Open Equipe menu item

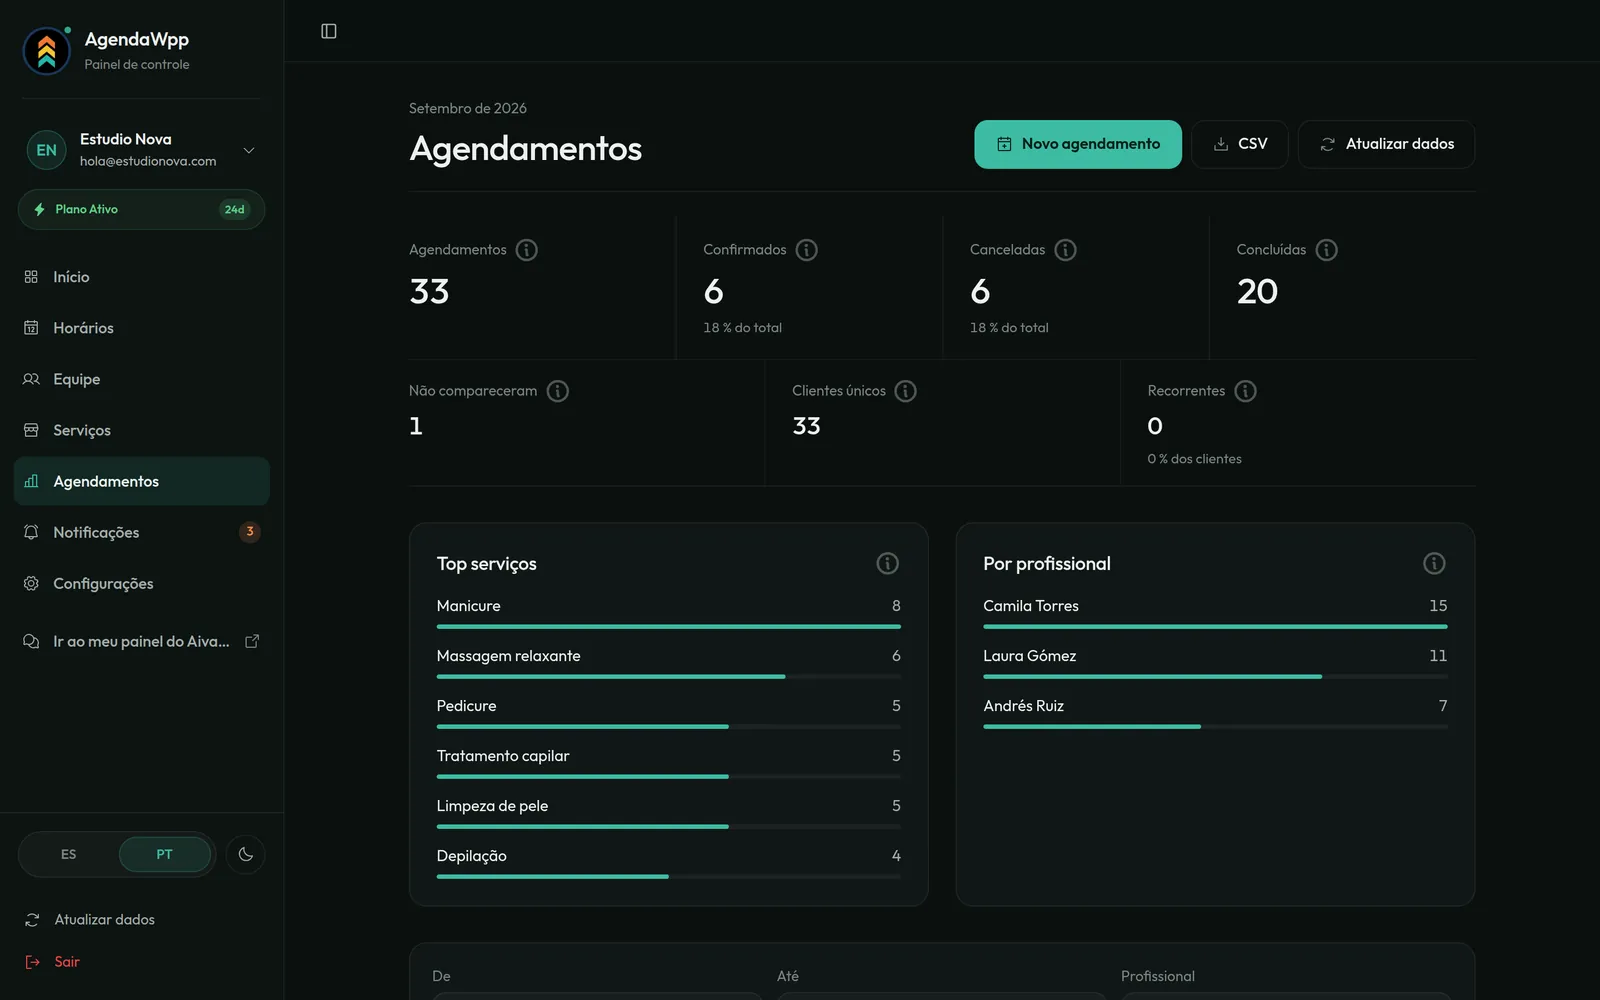(x=142, y=379)
